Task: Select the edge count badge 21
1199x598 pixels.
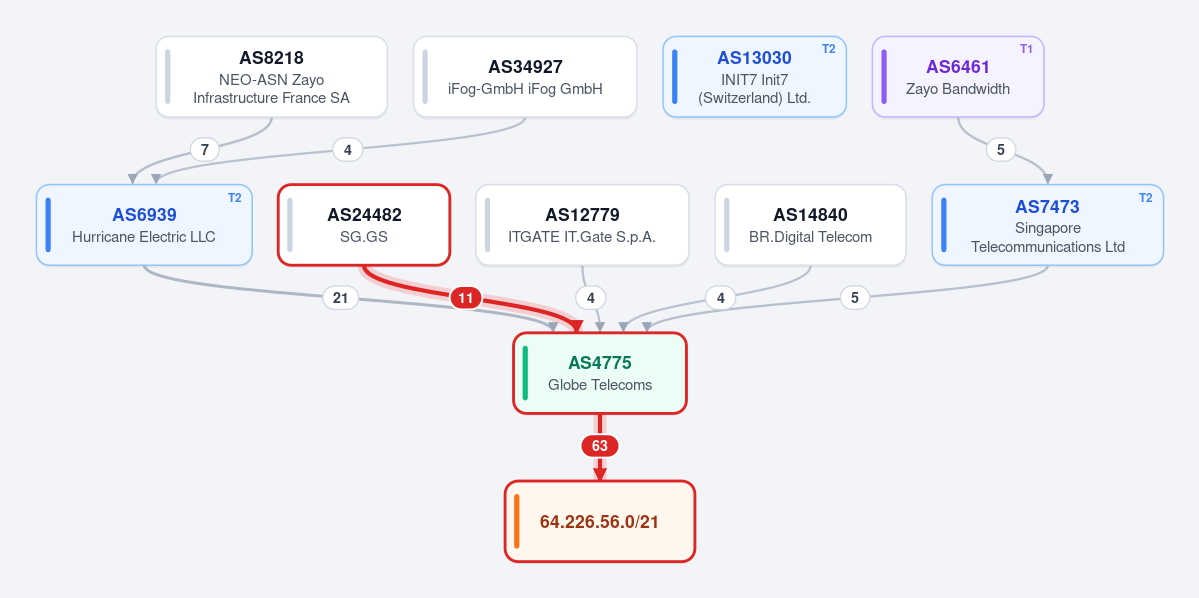Action: tap(341, 298)
